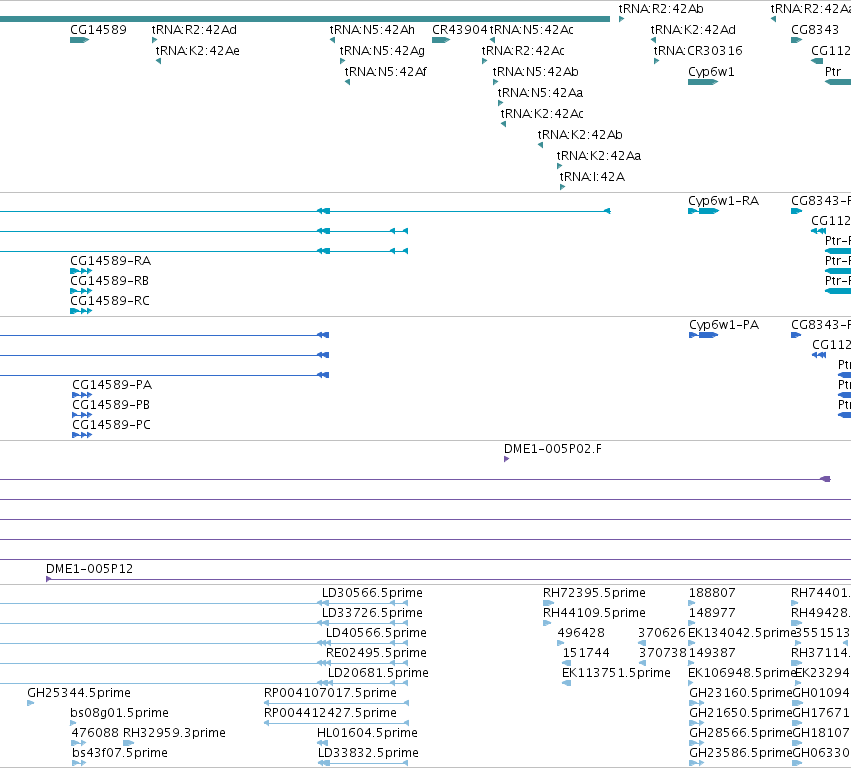Screen dimensions: 851x768
Task: Click the RP004412427.5prime label
Action: pyautogui.click(x=330, y=713)
